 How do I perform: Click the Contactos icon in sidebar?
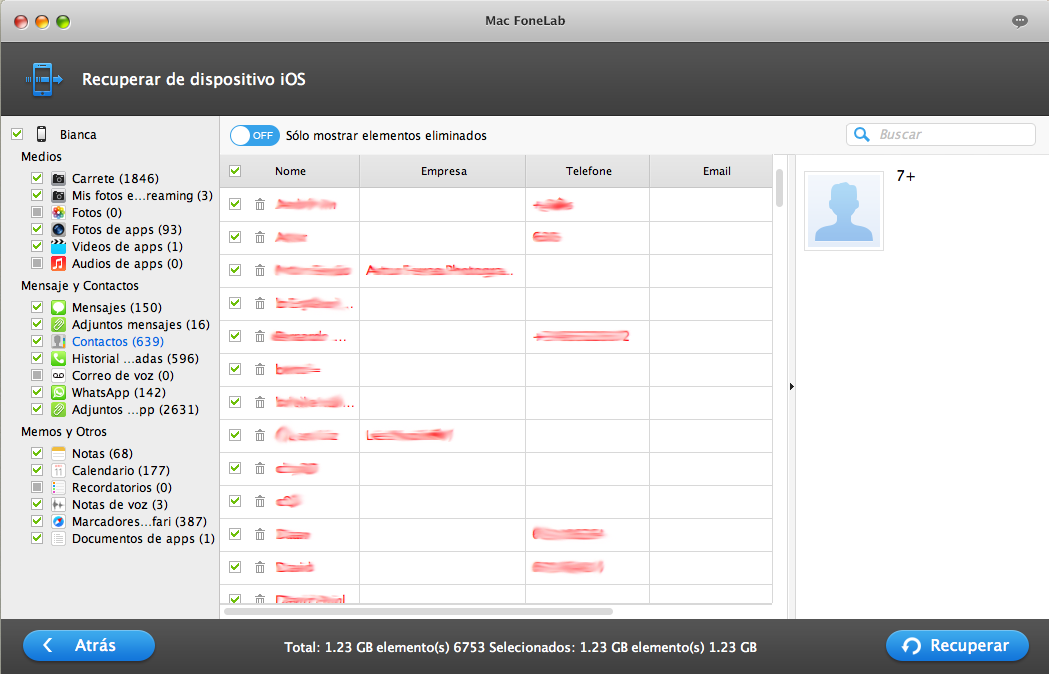coord(59,341)
